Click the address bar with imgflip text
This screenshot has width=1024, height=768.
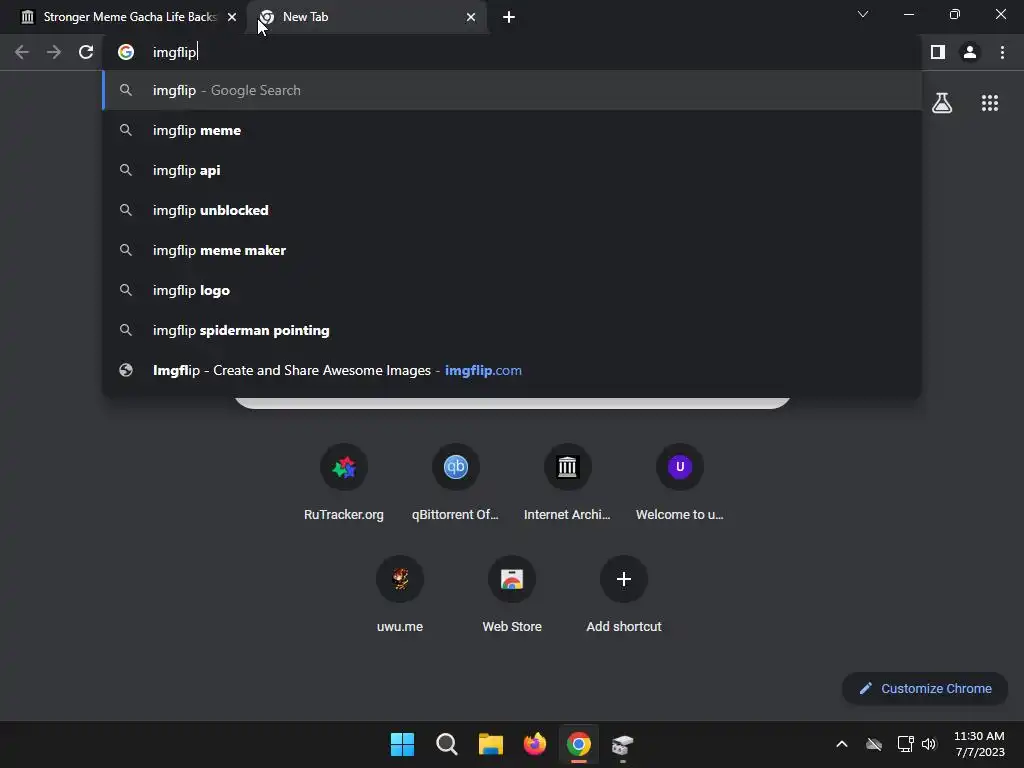pyautogui.click(x=511, y=52)
